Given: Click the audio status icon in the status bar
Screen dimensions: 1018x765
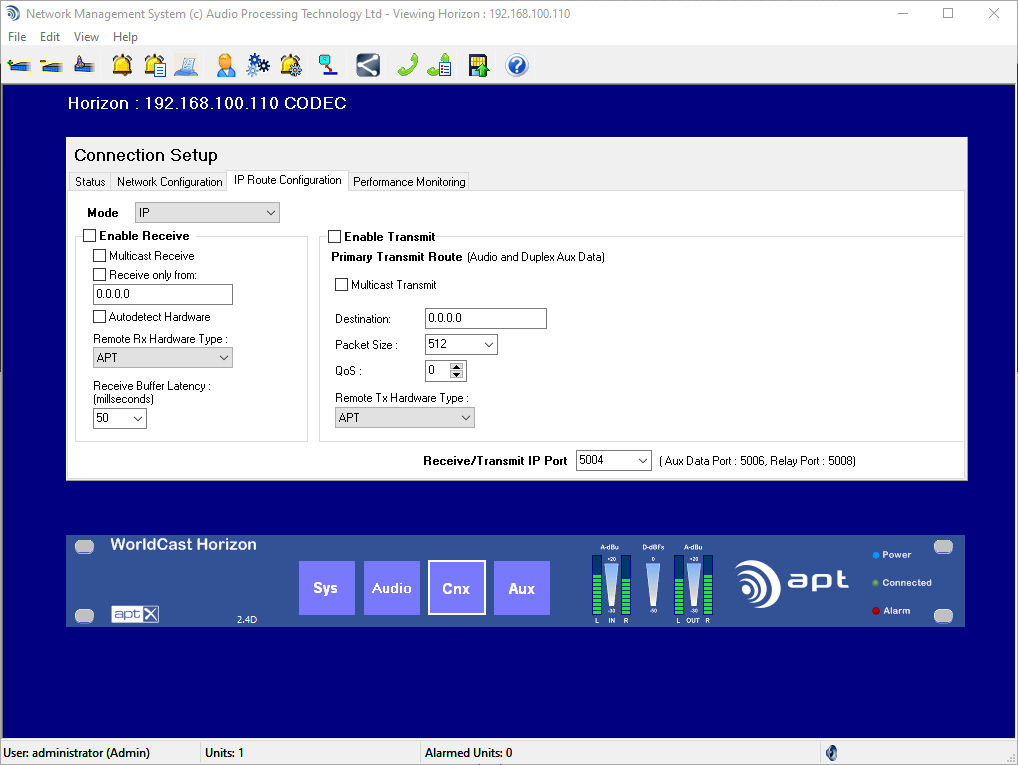Looking at the screenshot, I should click(832, 753).
